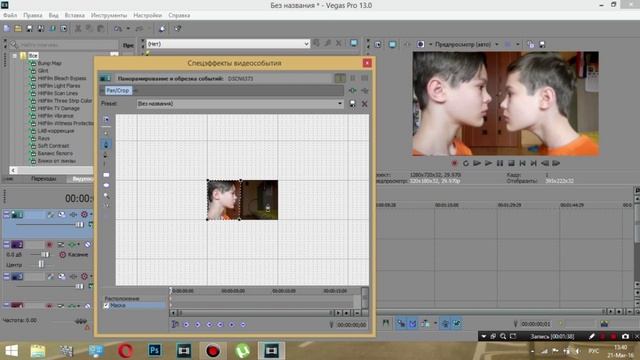Image resolution: width=640 pixels, height=360 pixels.
Task: Click the go to start button
Action: coord(522,163)
